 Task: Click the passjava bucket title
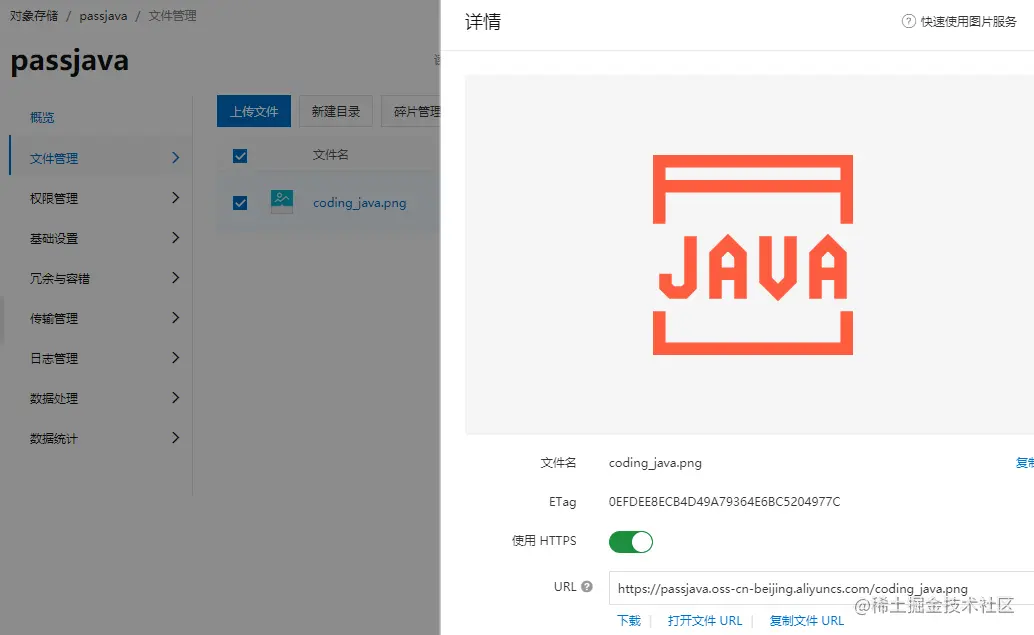click(x=69, y=61)
